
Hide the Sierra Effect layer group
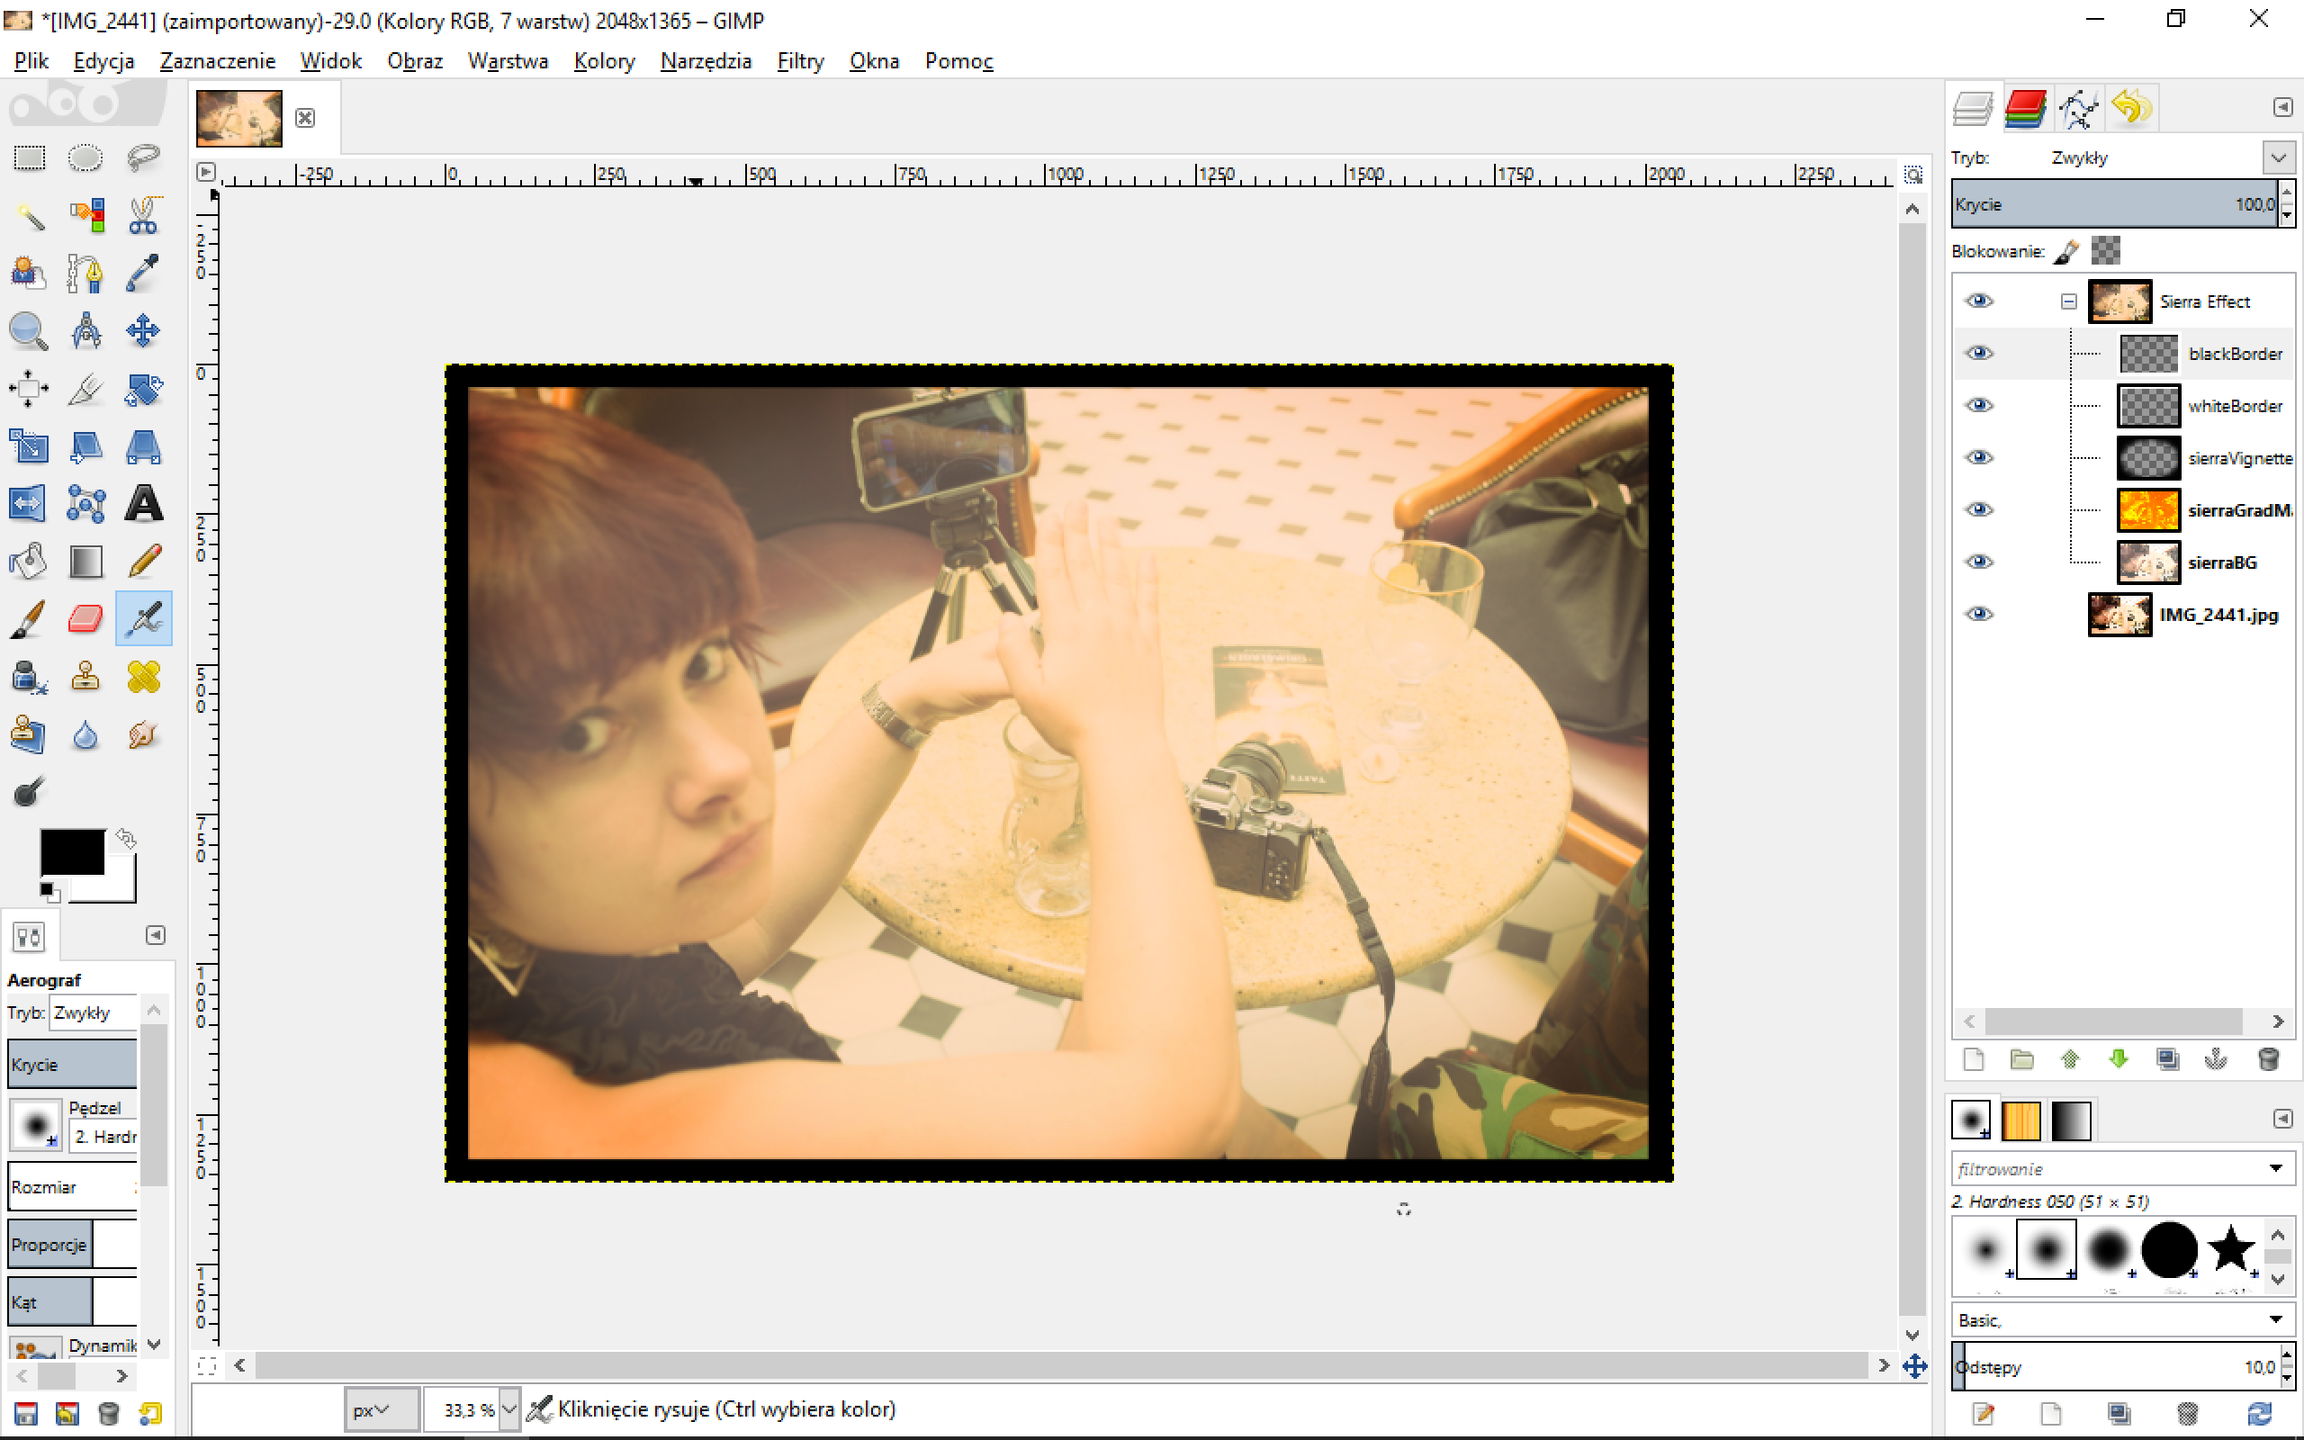pyautogui.click(x=1979, y=301)
